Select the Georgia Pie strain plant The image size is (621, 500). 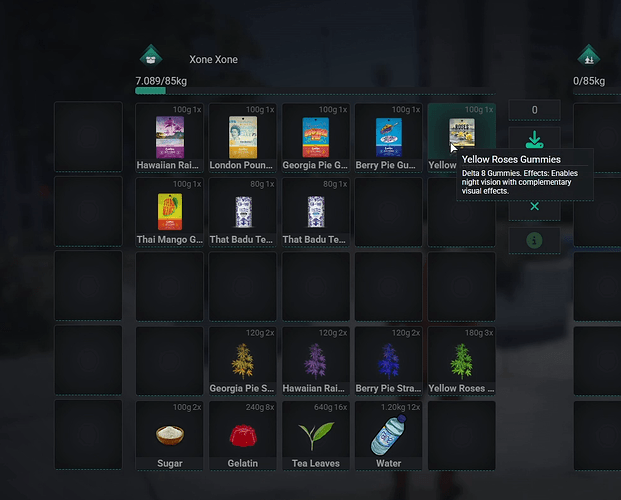(x=242, y=361)
